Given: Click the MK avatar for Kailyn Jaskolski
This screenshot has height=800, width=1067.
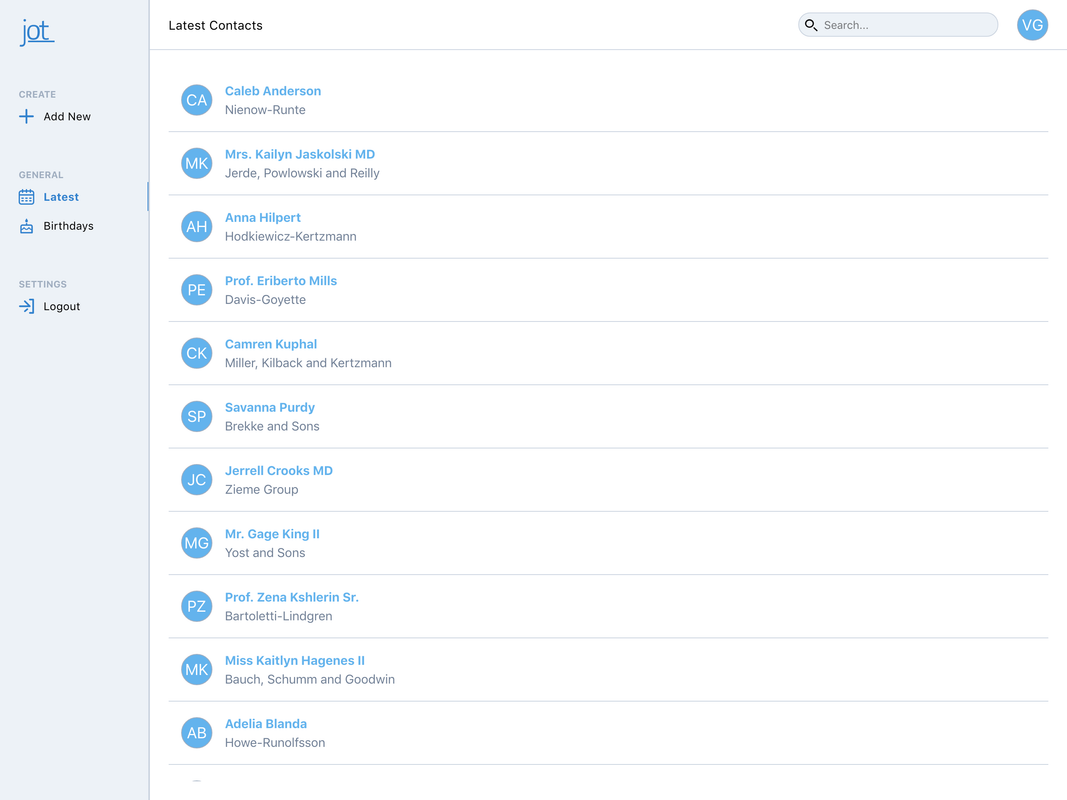Looking at the screenshot, I should click(197, 163).
